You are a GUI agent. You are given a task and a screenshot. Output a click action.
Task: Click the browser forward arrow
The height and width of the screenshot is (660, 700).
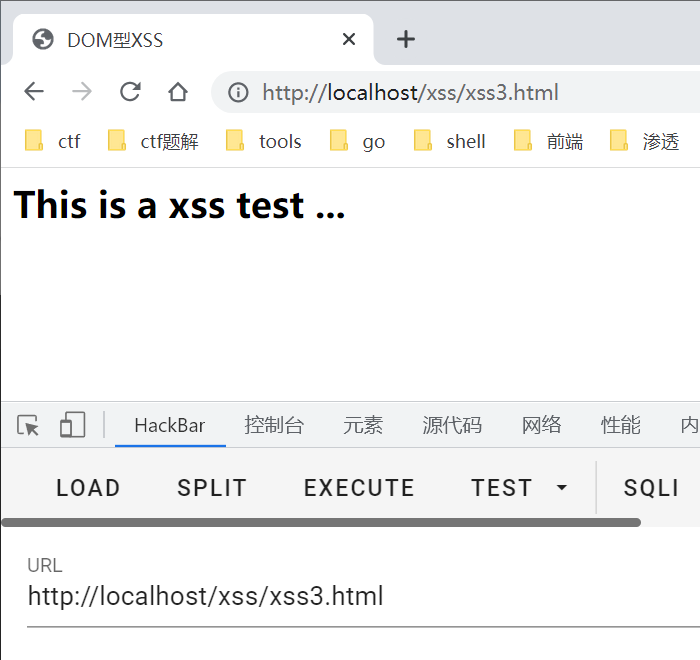(x=82, y=92)
